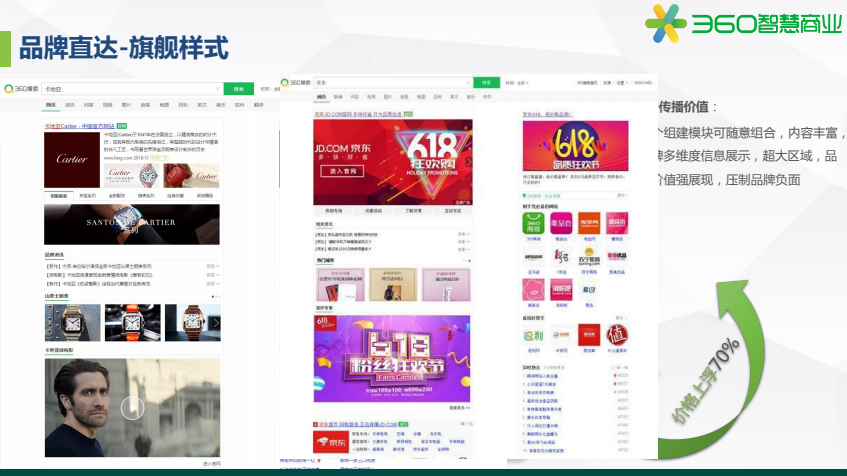Screen dimensions: 847x476
Task: Click the 360搜索 logo on the Cartier results page
Action: pyautogui.click(x=22, y=89)
